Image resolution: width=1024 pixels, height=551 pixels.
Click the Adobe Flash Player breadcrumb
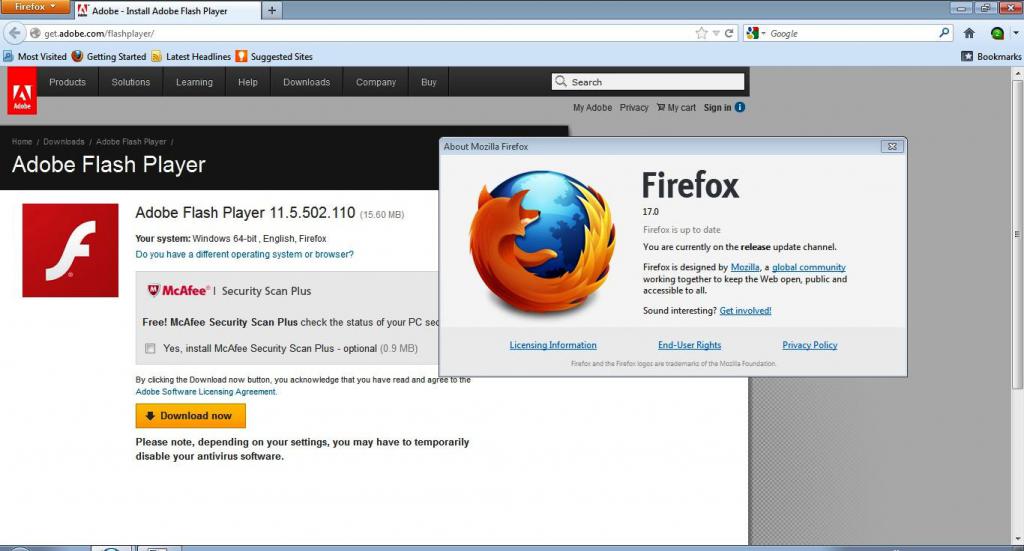tap(131, 142)
